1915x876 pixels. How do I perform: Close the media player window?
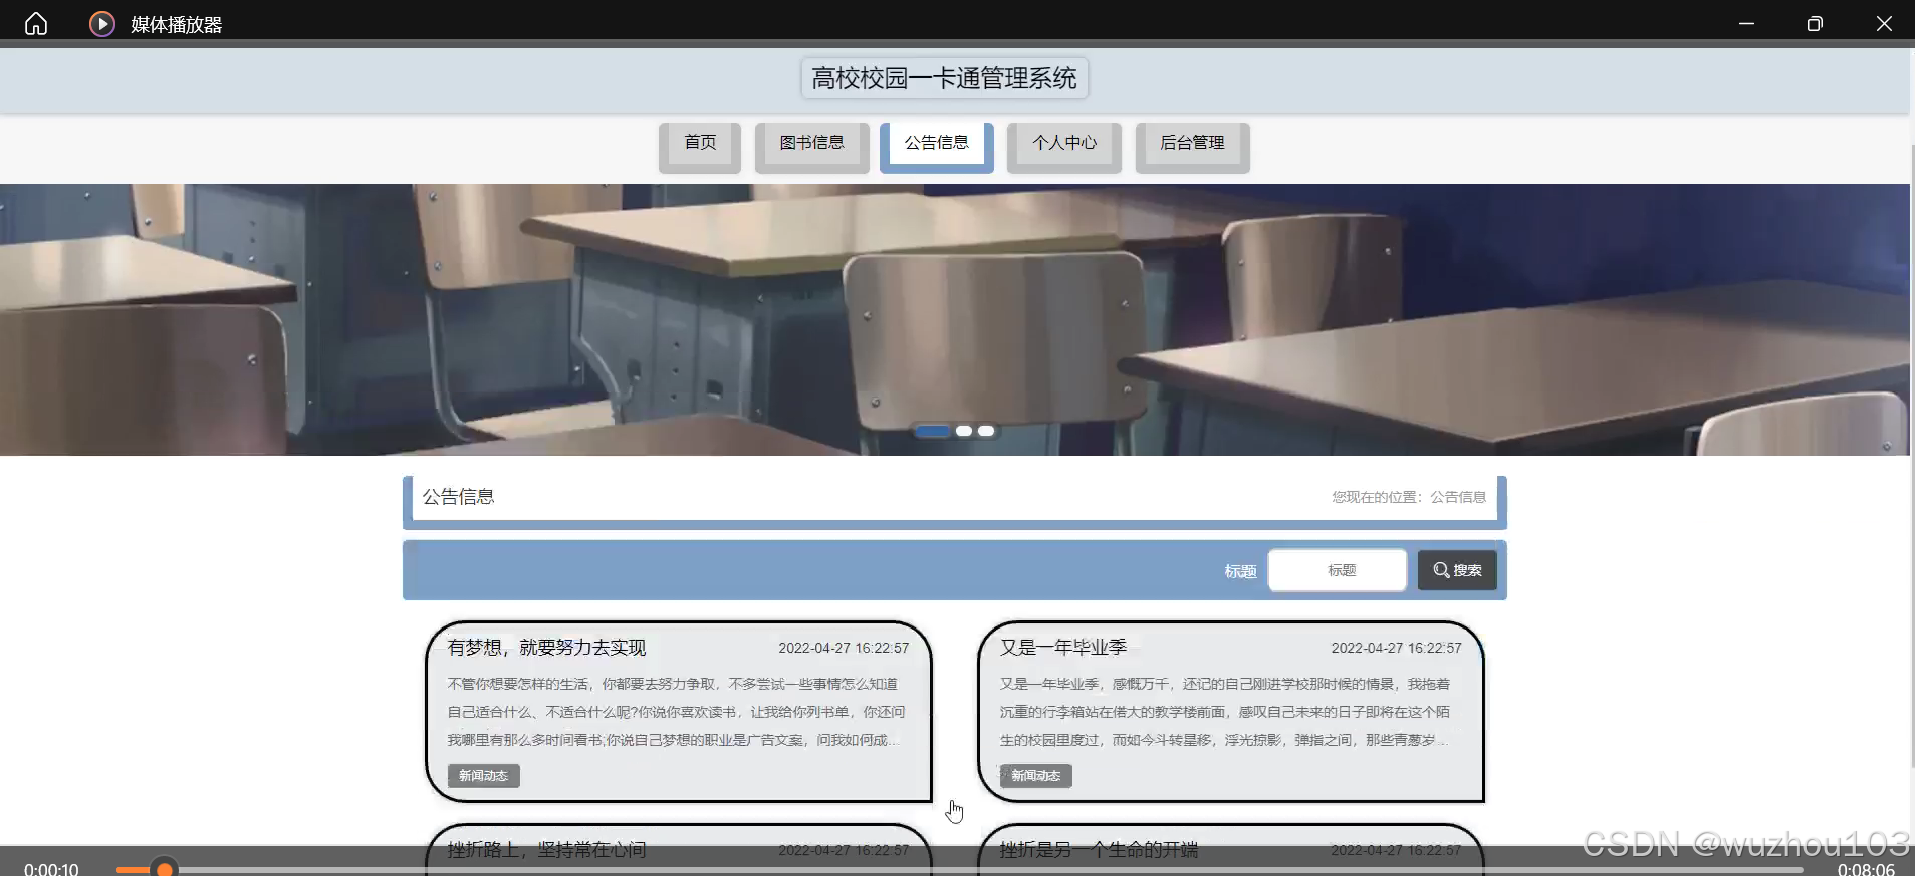(x=1884, y=23)
